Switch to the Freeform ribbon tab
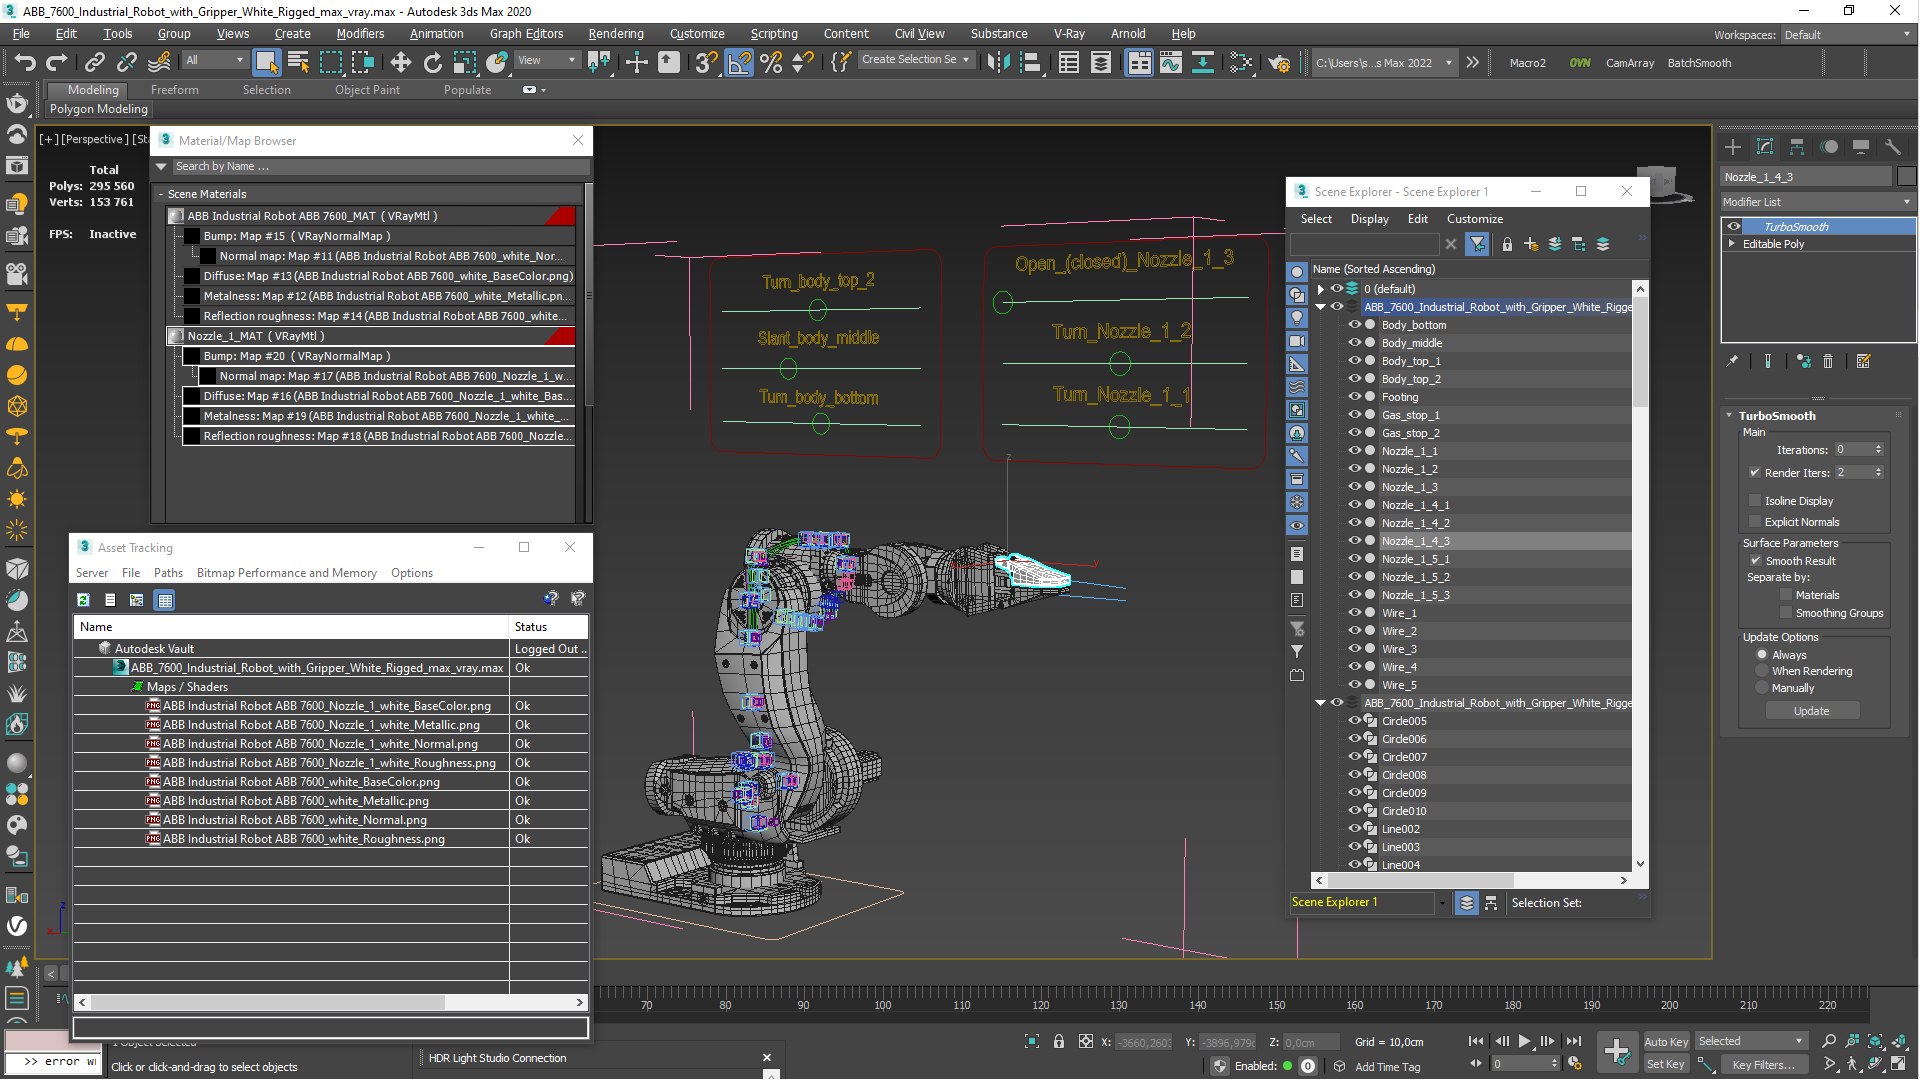This screenshot has height=1080, width=1920. coord(174,90)
